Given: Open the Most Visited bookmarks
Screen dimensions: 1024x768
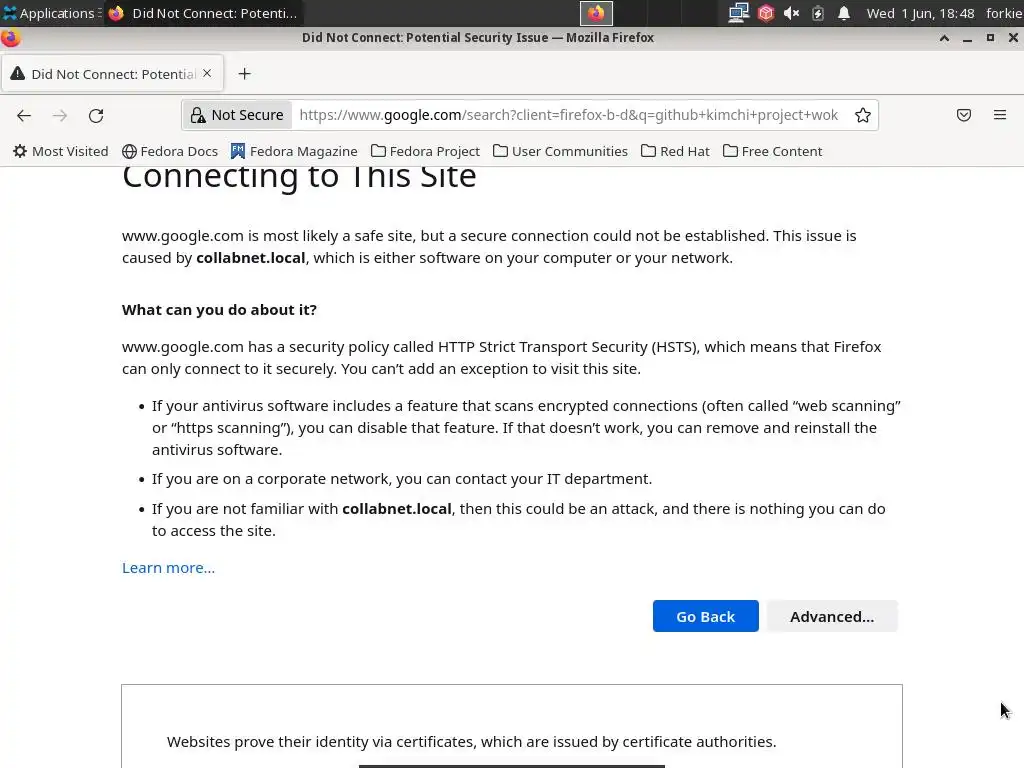Looking at the screenshot, I should pyautogui.click(x=61, y=152).
